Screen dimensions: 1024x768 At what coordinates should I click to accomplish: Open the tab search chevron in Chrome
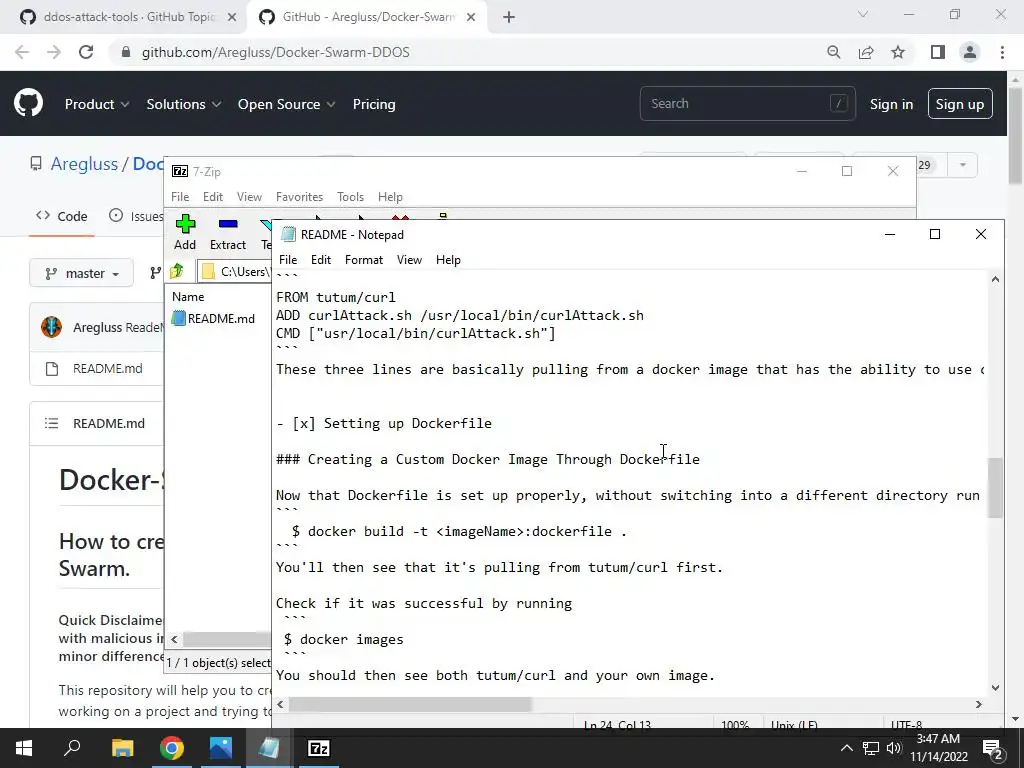863,14
